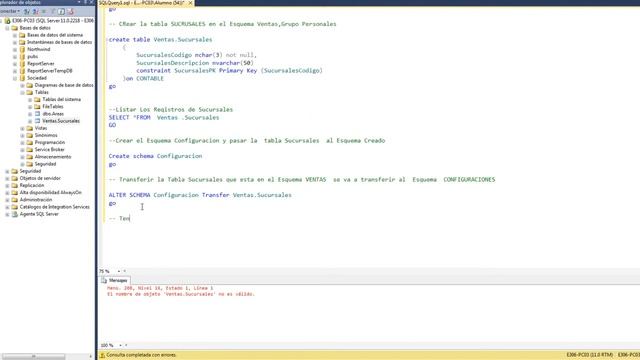
Task: Close the Object Explorer panel
Action: 91,2
